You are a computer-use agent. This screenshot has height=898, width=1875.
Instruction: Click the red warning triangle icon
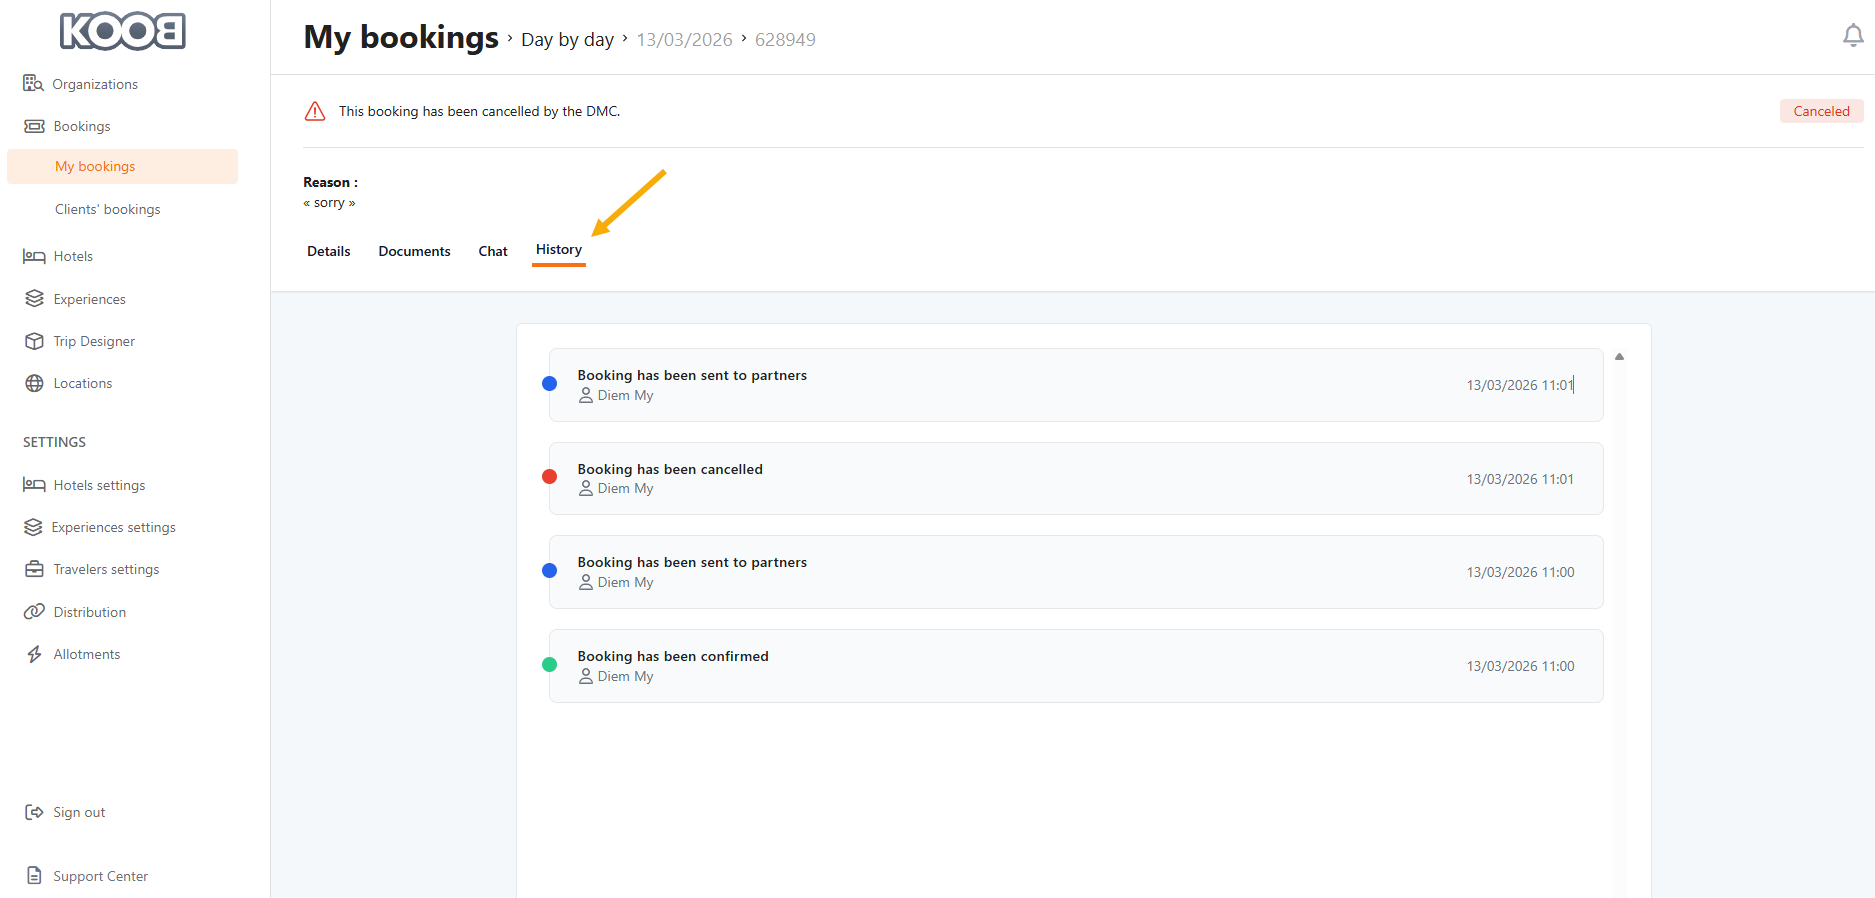(x=315, y=111)
